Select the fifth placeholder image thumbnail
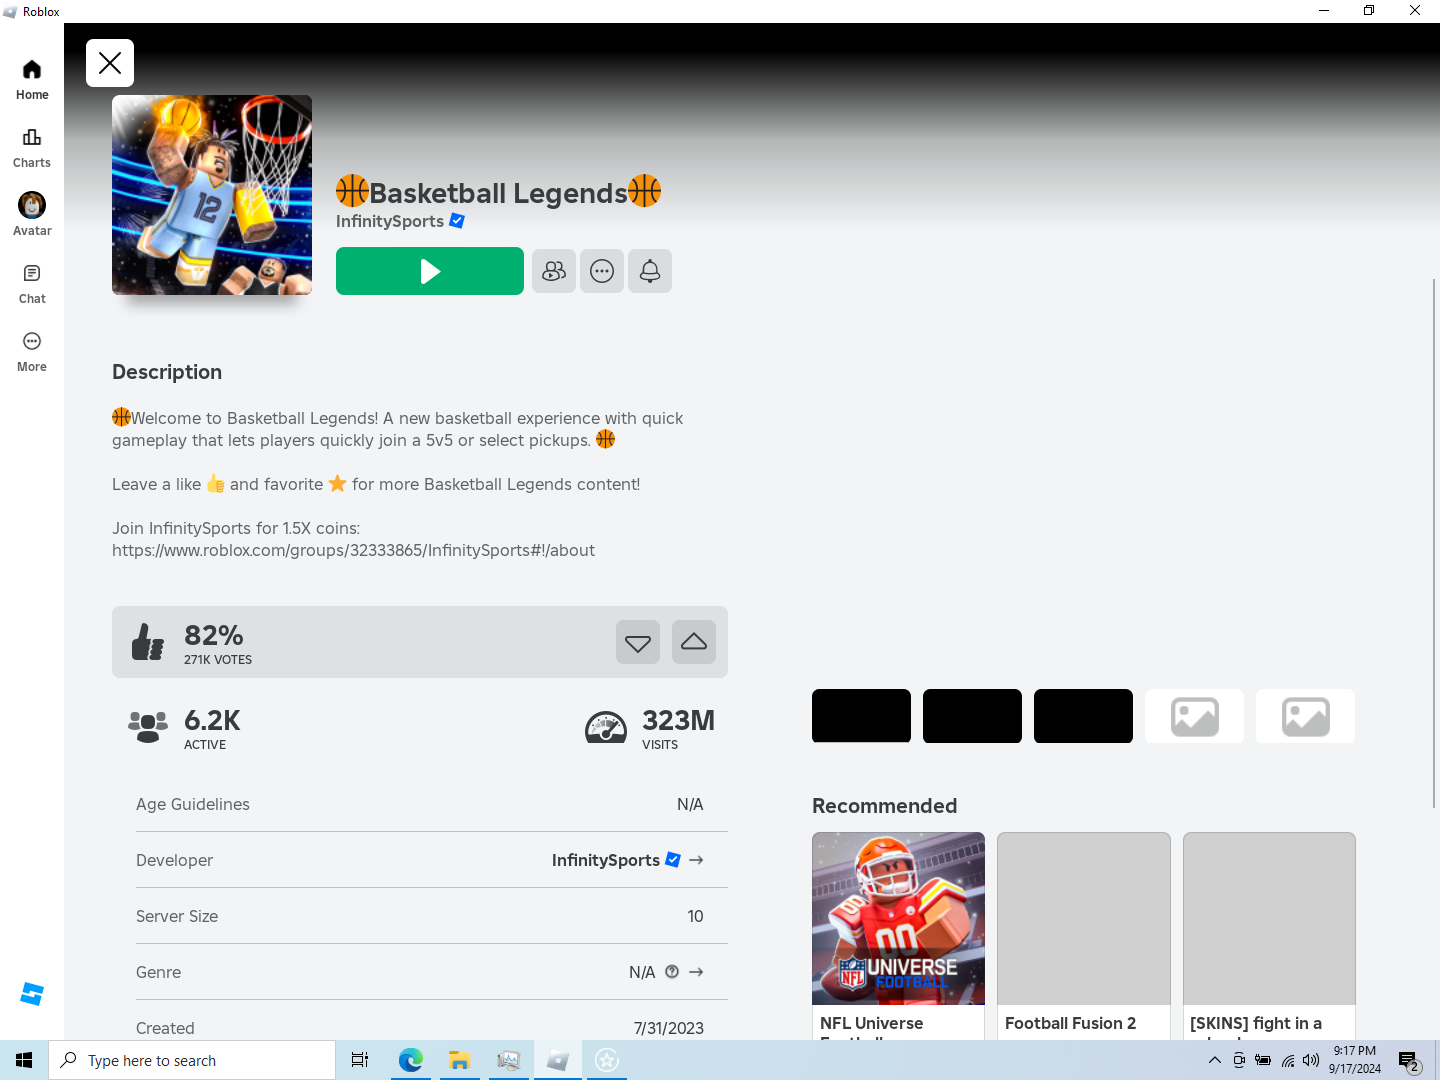The image size is (1440, 1080). [x=1305, y=716]
